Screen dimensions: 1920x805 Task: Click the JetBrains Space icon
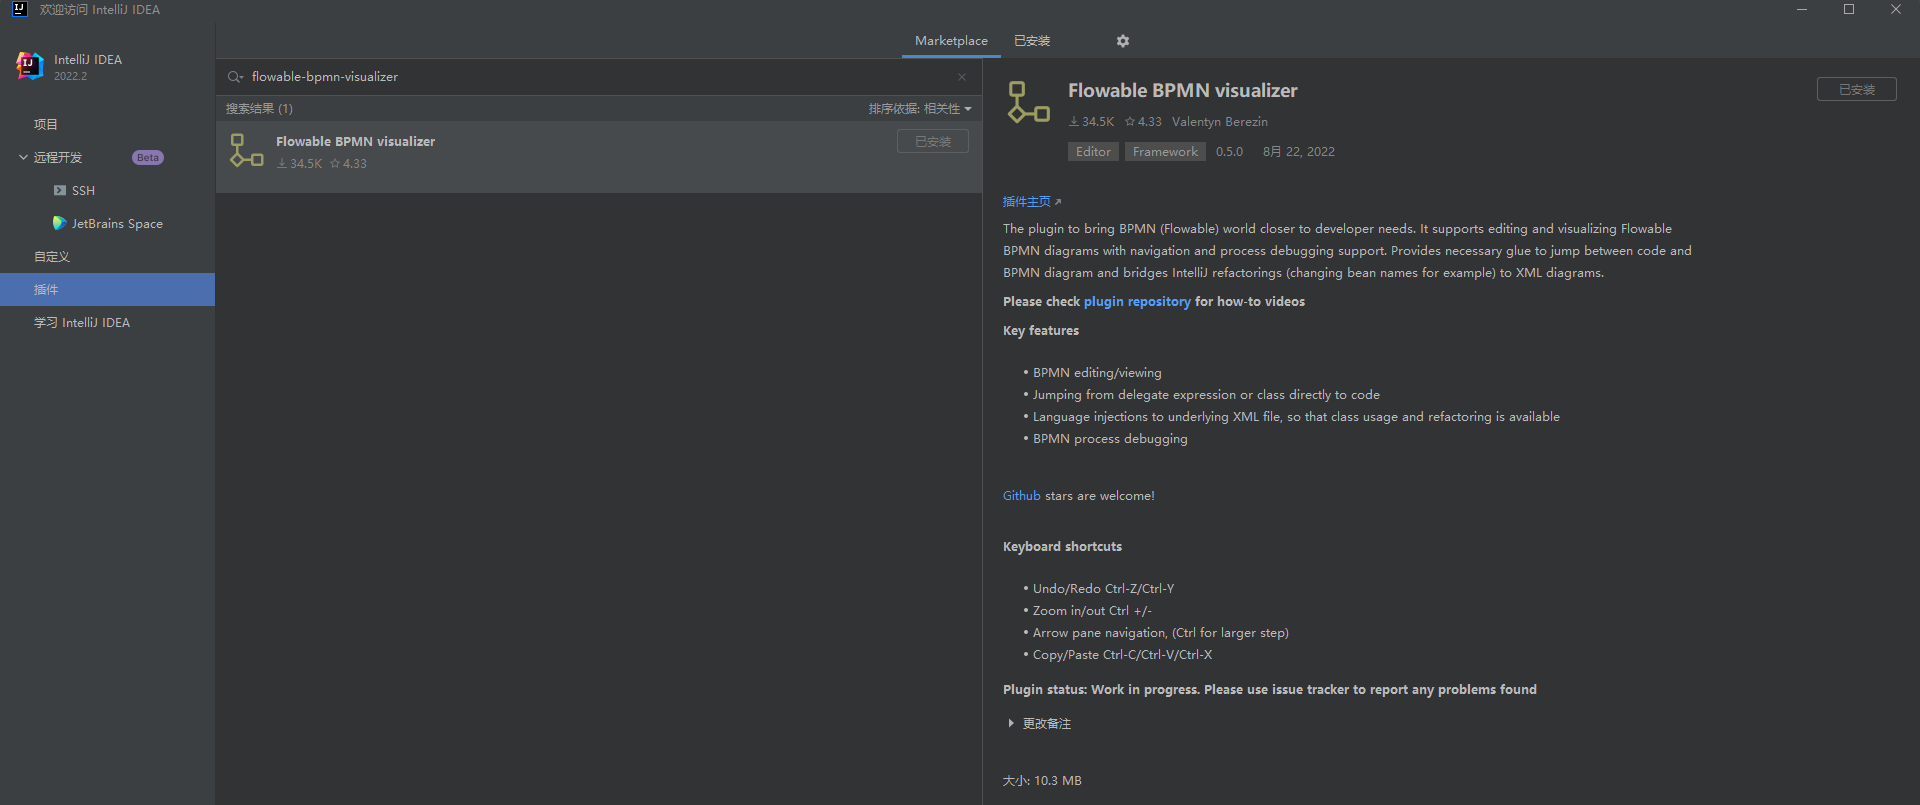(x=60, y=223)
